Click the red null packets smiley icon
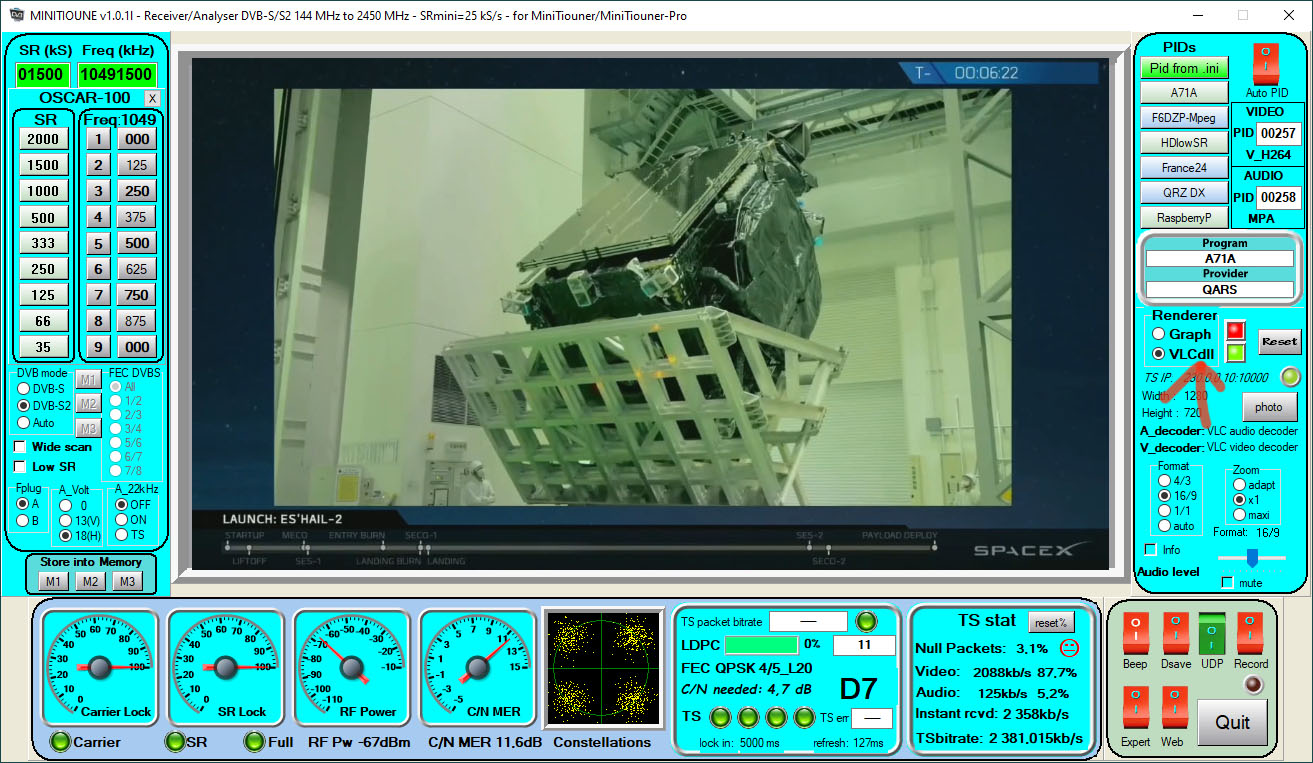1313x763 pixels. point(1069,647)
